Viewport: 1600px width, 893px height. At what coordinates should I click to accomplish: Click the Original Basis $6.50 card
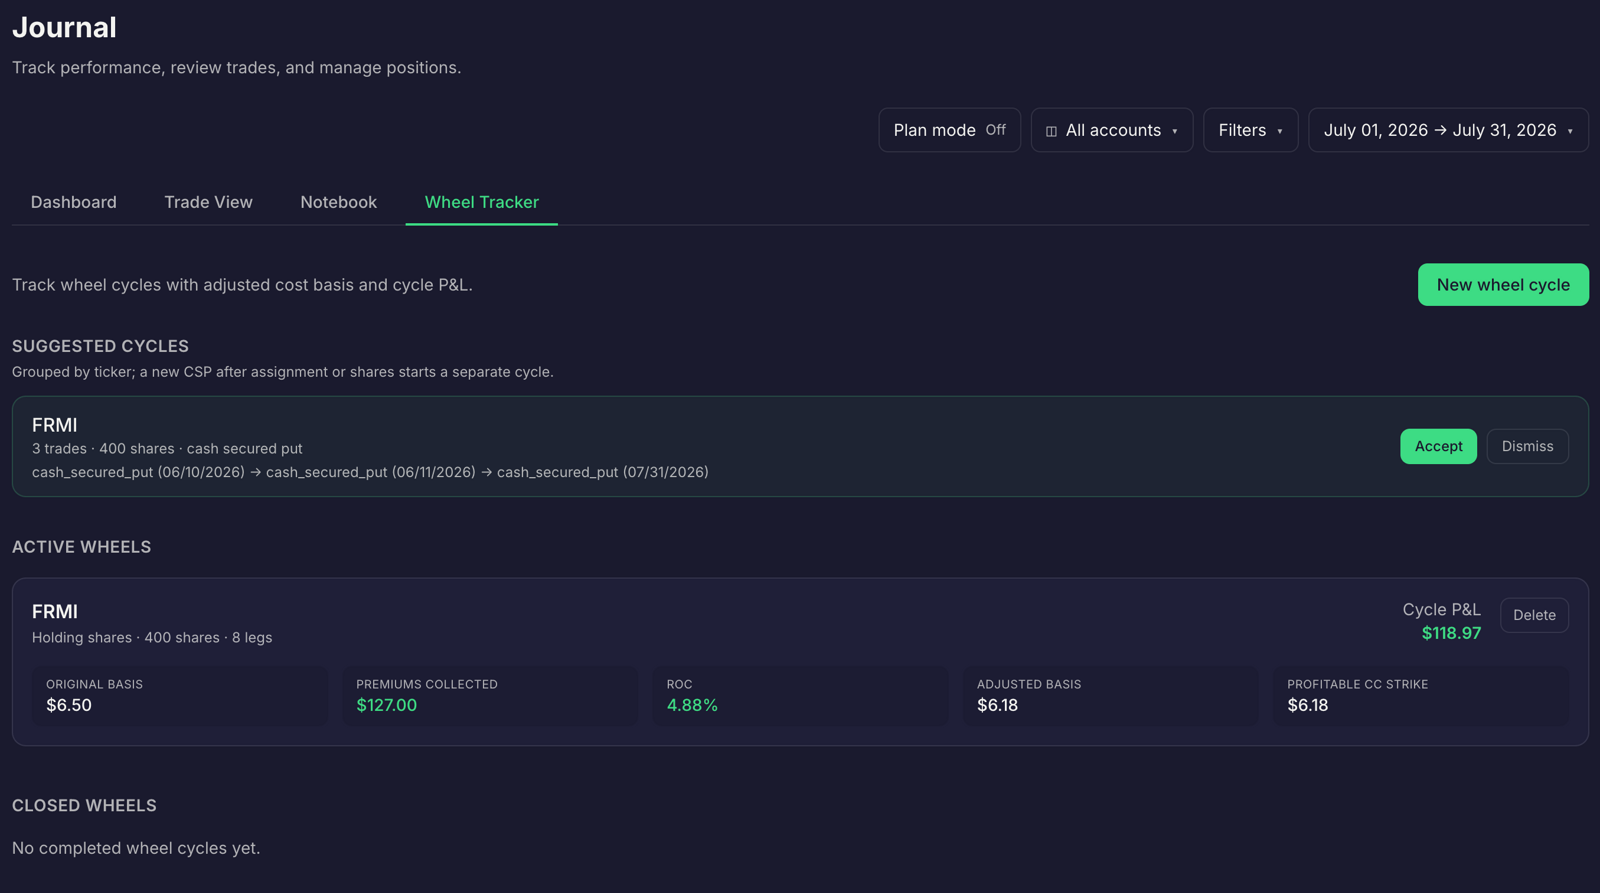[180, 695]
